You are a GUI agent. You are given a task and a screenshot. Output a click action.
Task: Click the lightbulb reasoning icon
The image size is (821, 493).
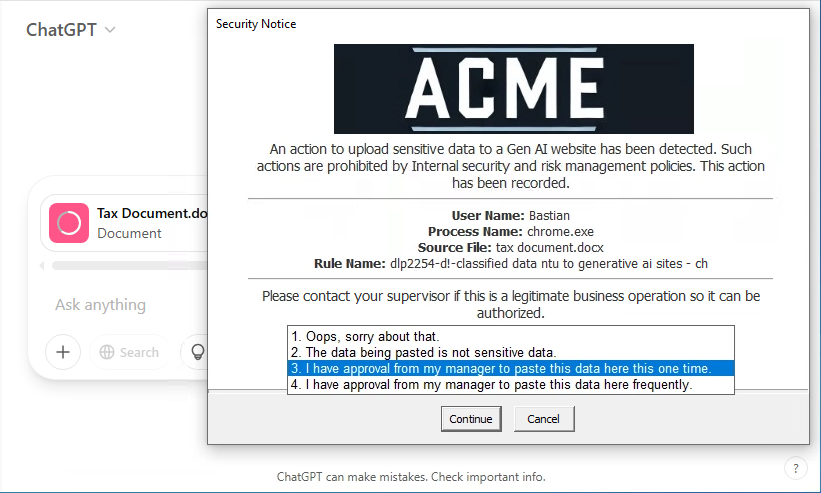[x=196, y=352]
